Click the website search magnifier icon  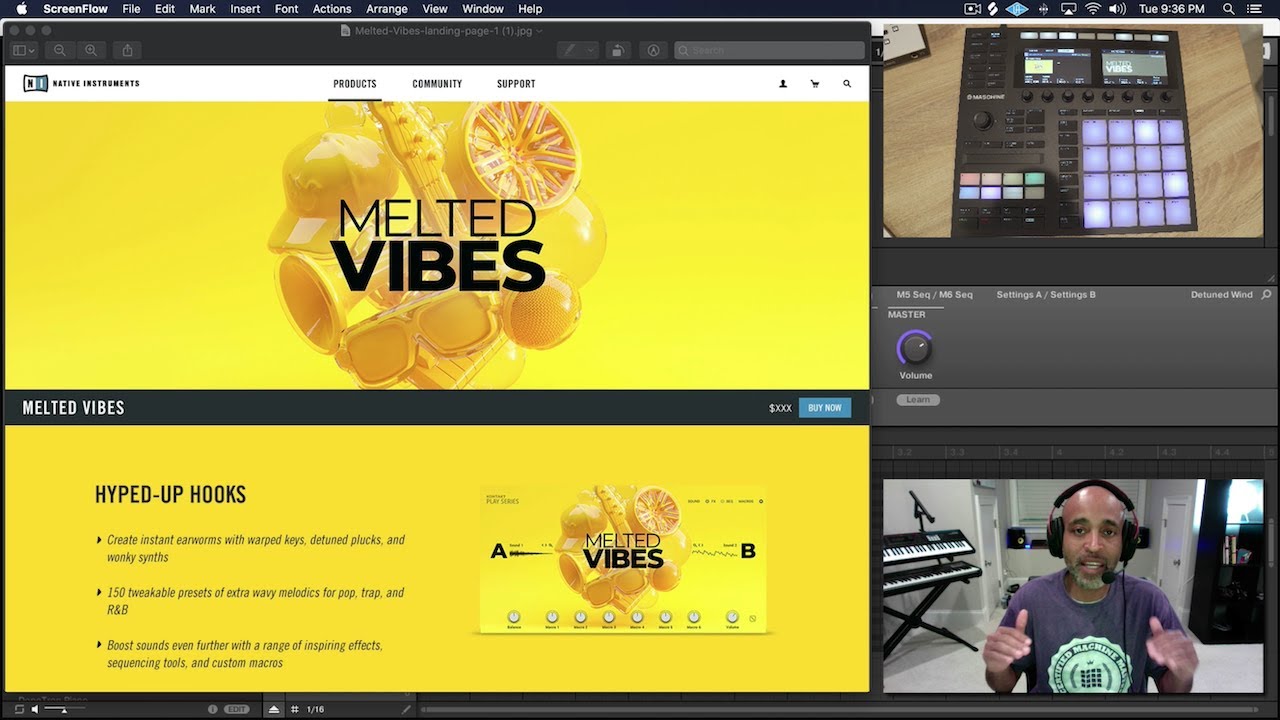(x=847, y=84)
